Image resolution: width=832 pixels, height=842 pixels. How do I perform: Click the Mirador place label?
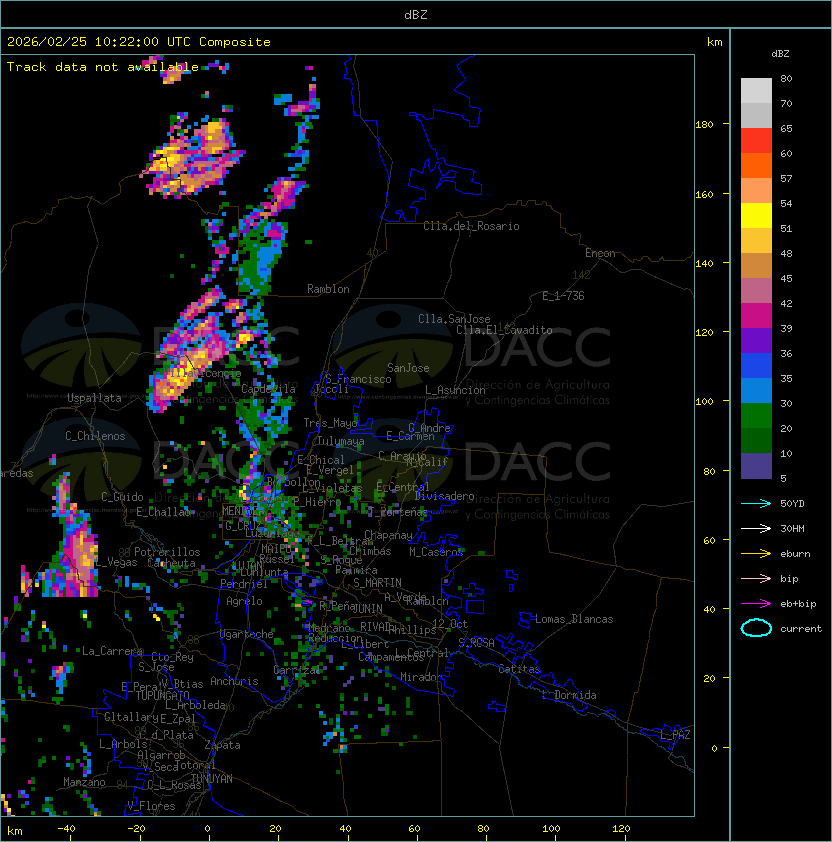(421, 677)
